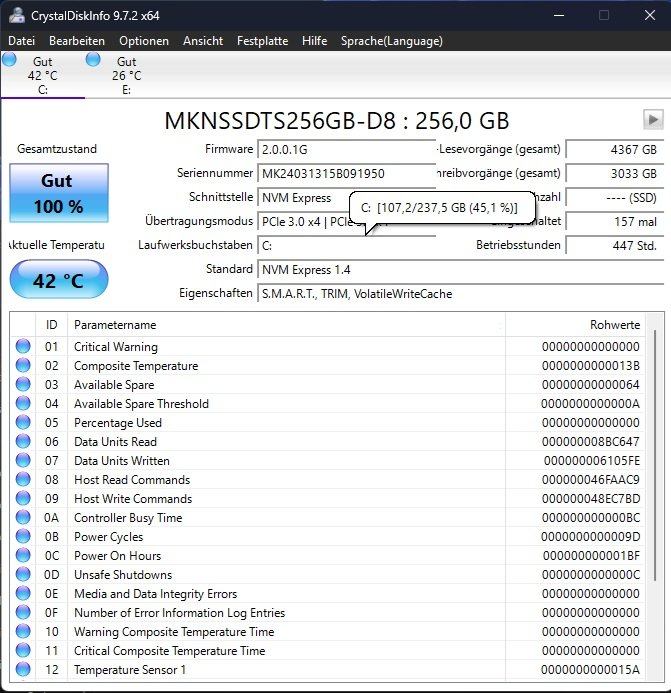The height and width of the screenshot is (693, 671).
Task: Click the next disk arrow button
Action: point(653,119)
